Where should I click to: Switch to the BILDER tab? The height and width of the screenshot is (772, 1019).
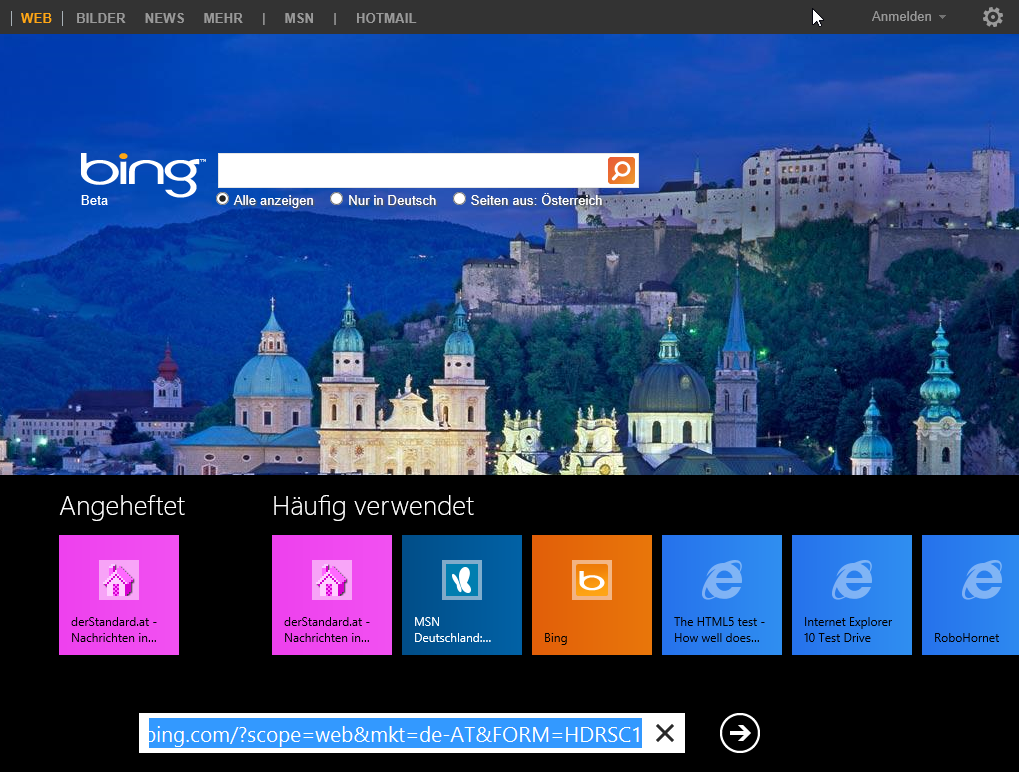coord(101,18)
